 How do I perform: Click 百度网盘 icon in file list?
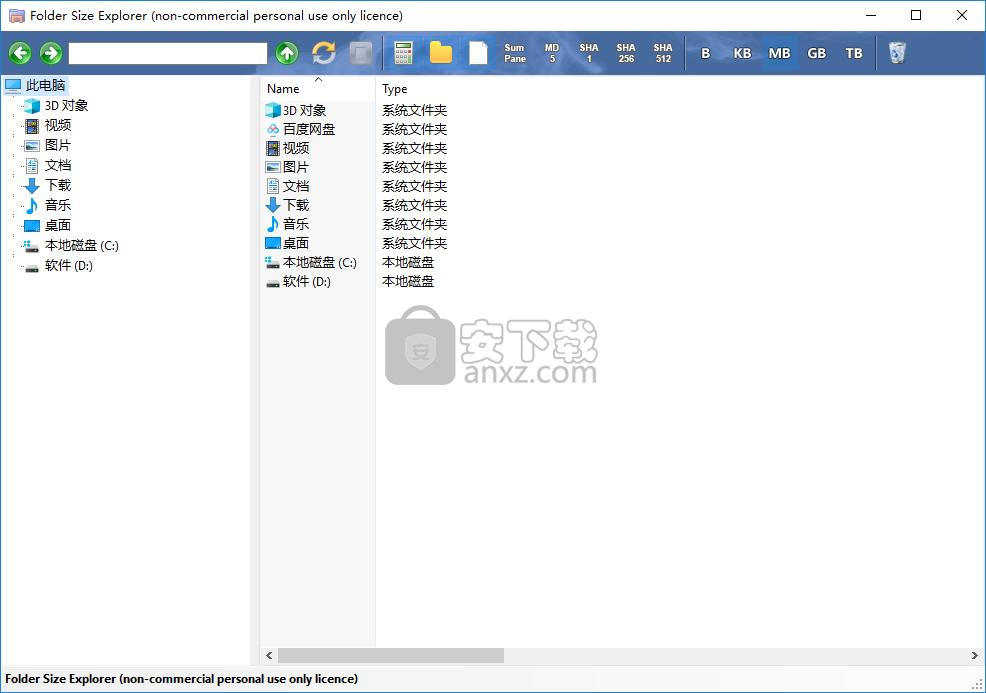pyautogui.click(x=272, y=129)
